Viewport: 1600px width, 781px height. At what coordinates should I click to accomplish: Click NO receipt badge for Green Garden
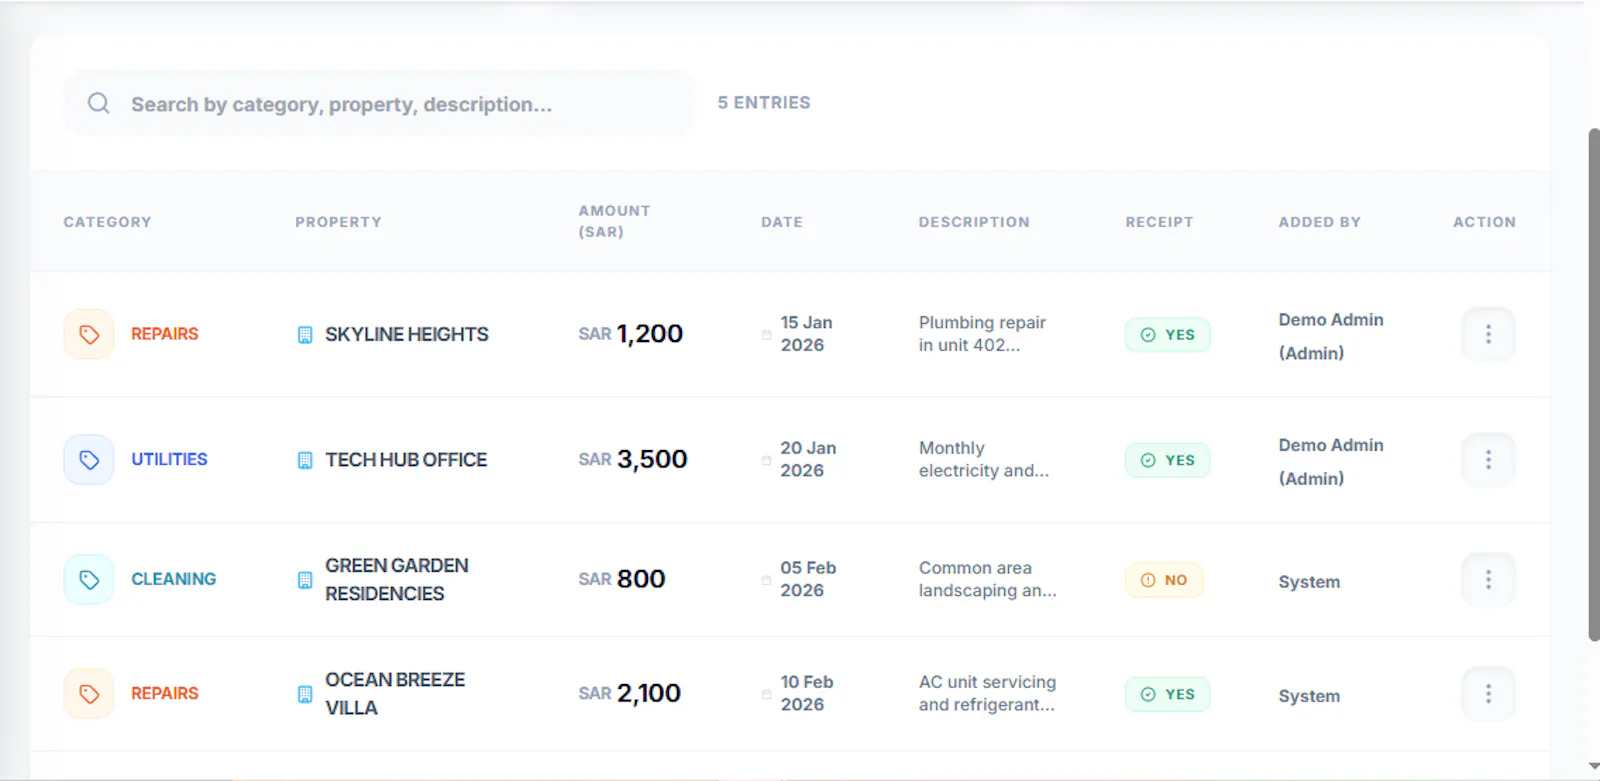(x=1164, y=580)
